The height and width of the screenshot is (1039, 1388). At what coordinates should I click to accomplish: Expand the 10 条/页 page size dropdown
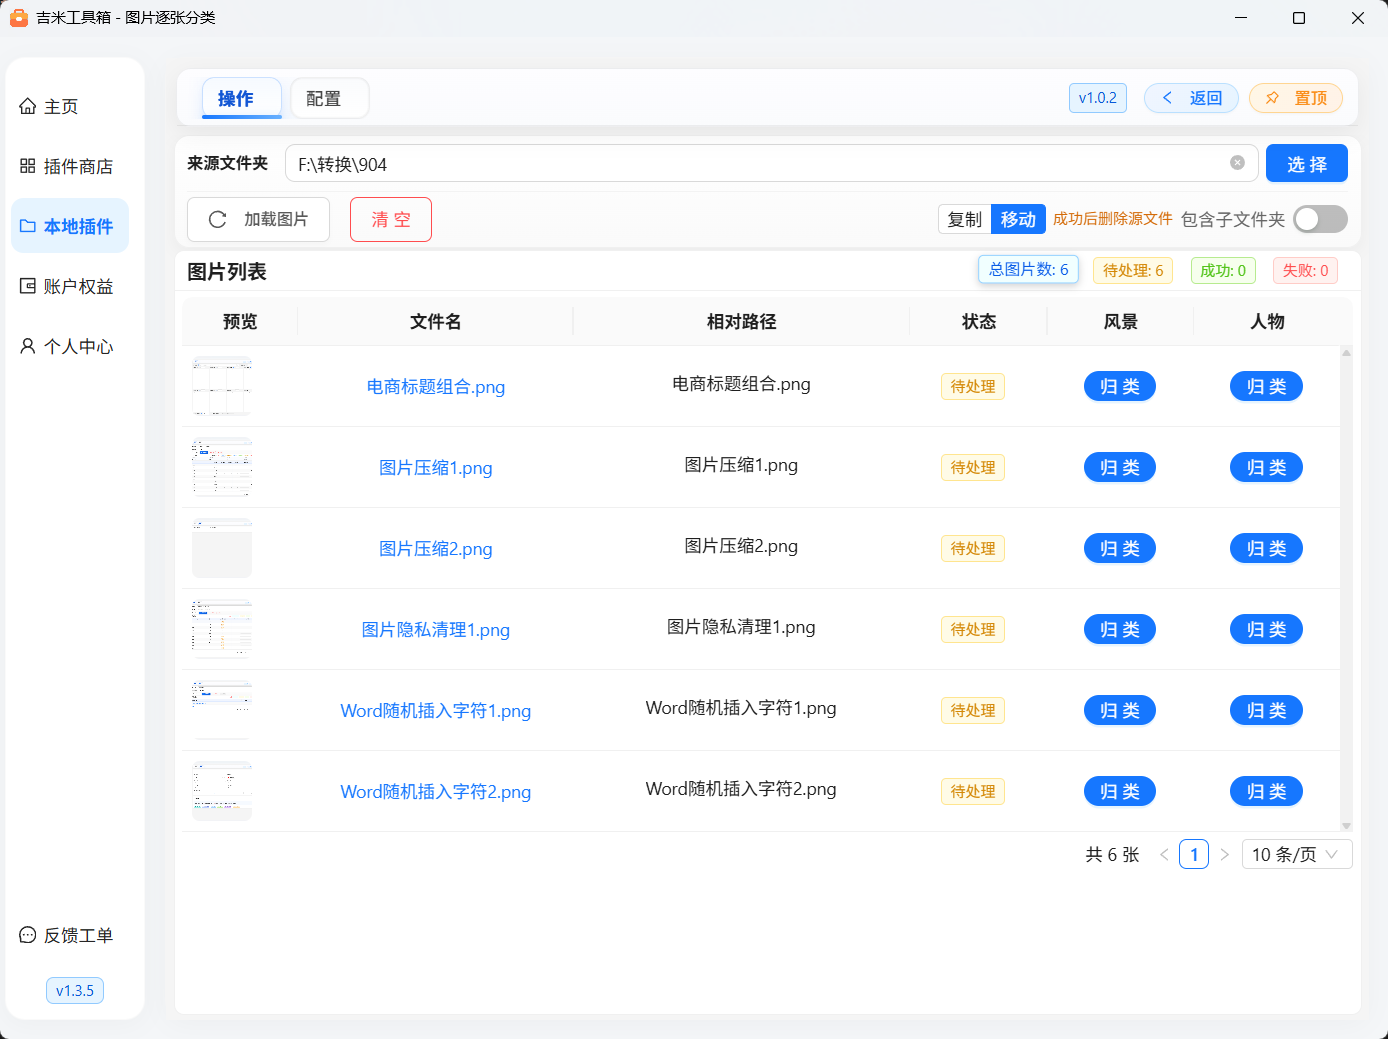click(1297, 854)
